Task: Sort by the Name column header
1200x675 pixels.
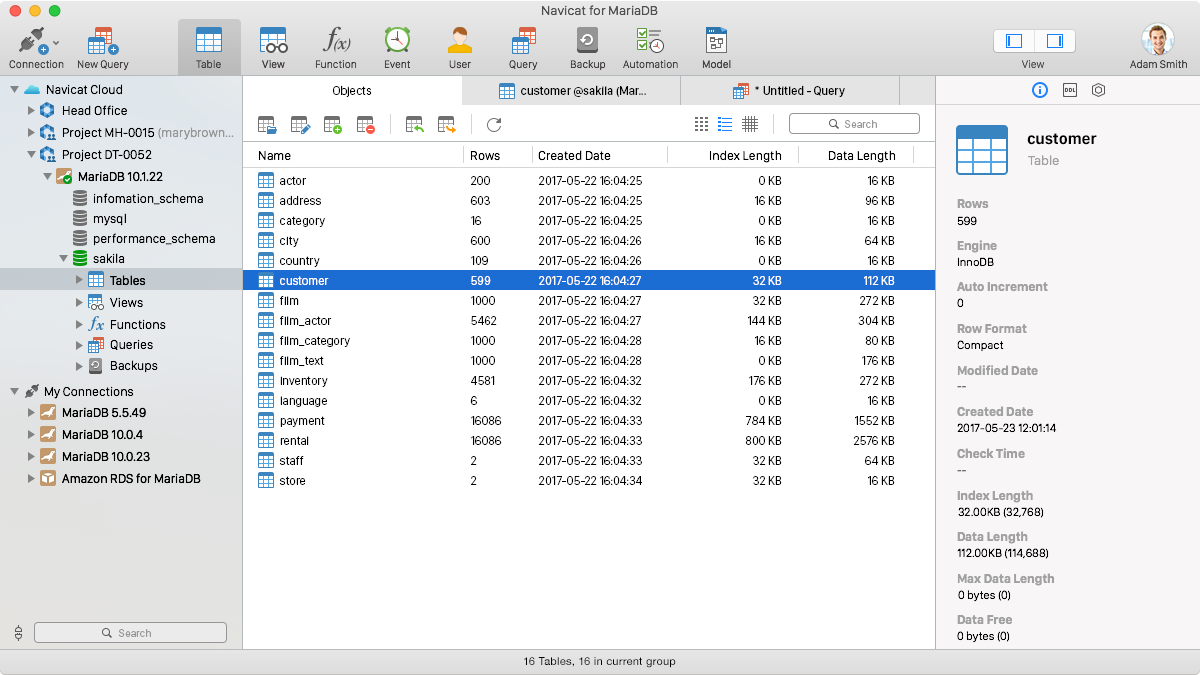Action: pos(353,155)
